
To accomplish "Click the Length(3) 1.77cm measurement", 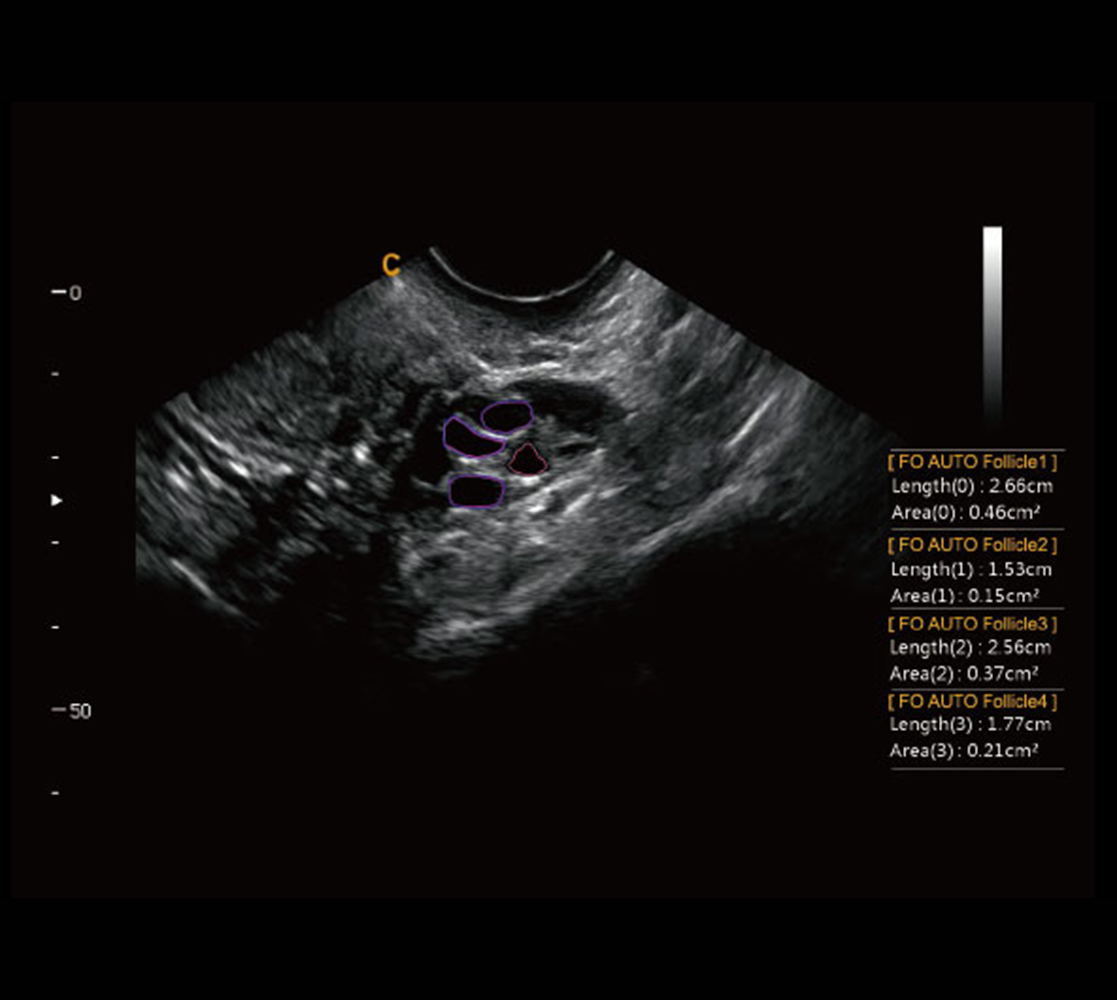I will click(x=971, y=724).
